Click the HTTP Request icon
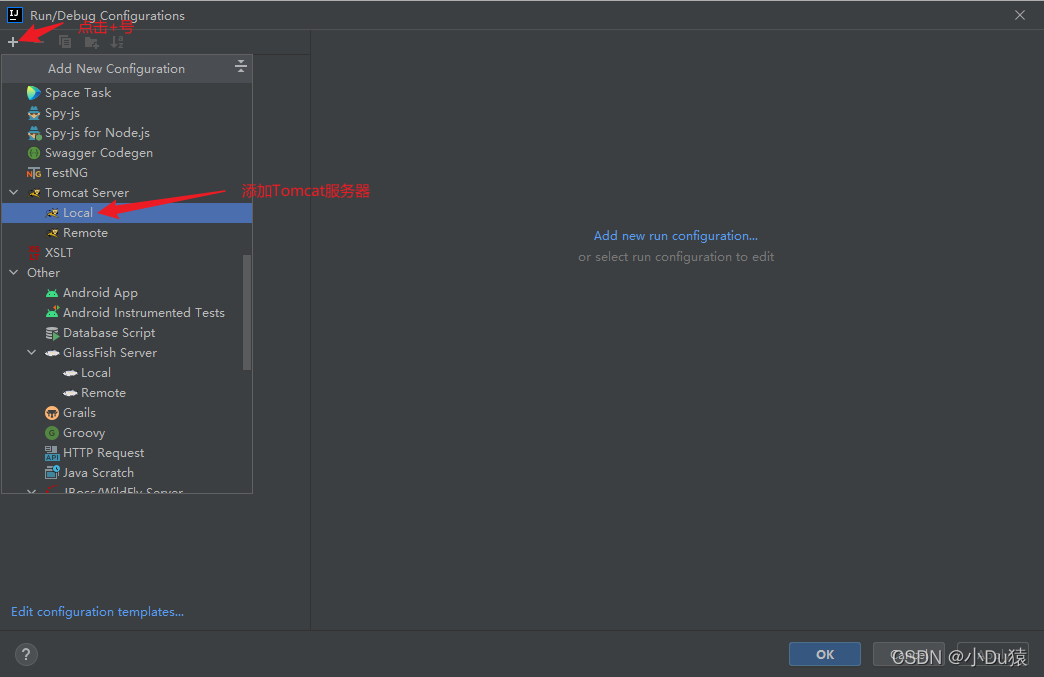The image size is (1044, 677). tap(52, 453)
